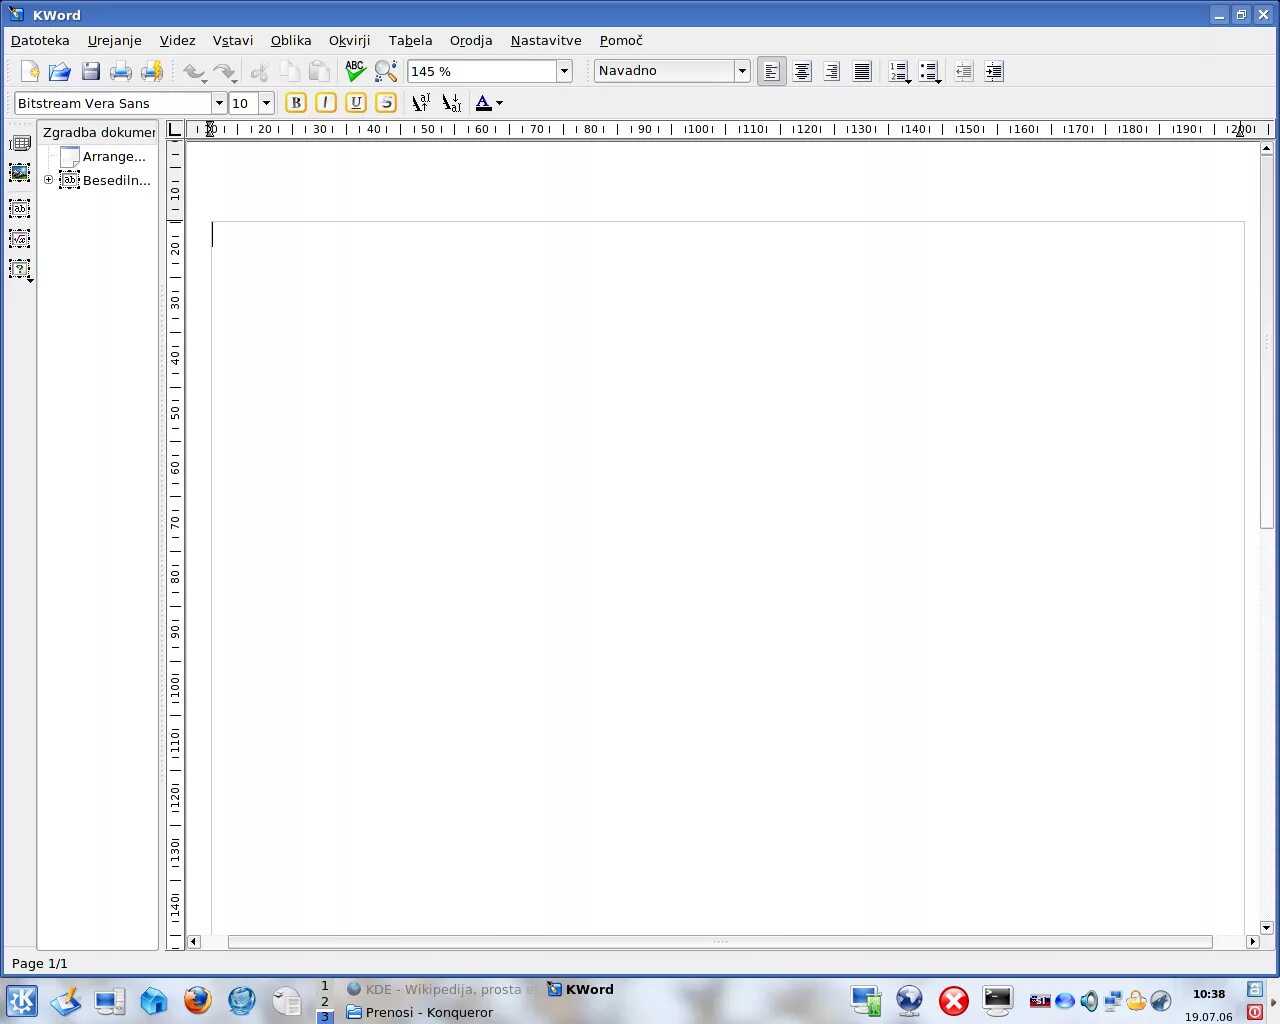Viewport: 1280px width, 1024px height.
Task: Open the Bitstream Vera Sans font dropdown
Action: (219, 103)
